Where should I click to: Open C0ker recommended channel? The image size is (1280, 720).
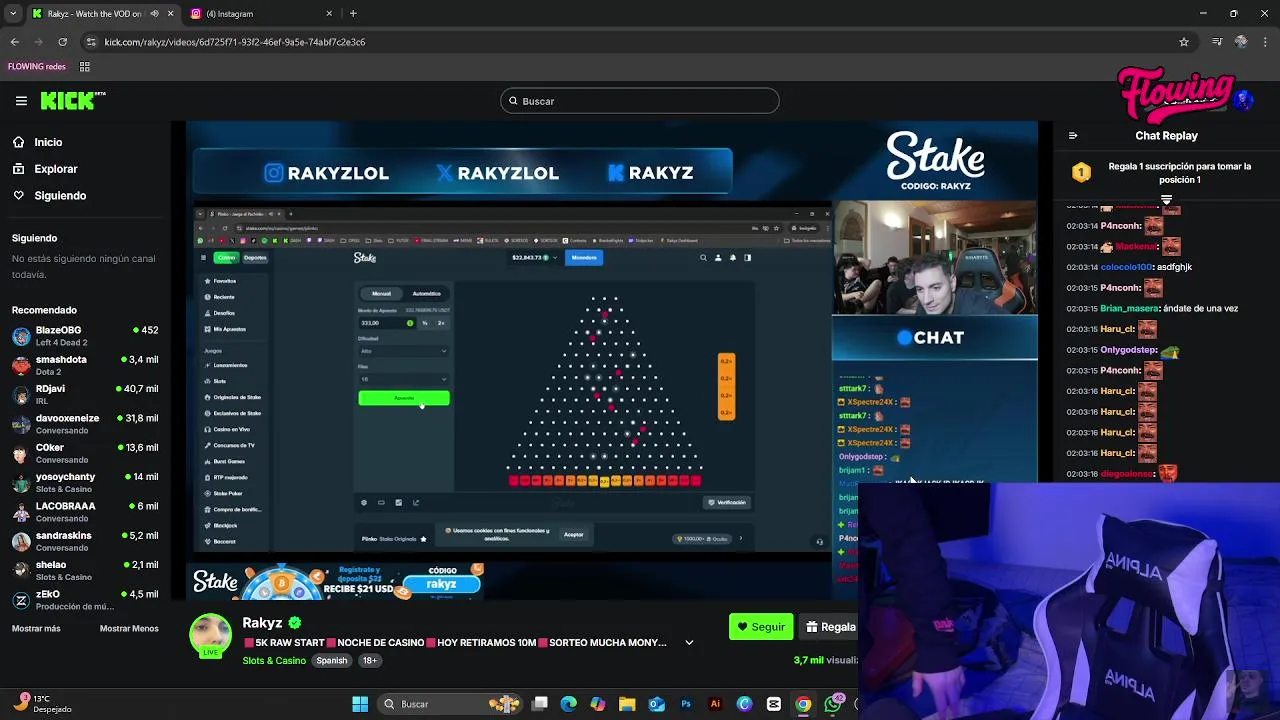pyautogui.click(x=85, y=453)
